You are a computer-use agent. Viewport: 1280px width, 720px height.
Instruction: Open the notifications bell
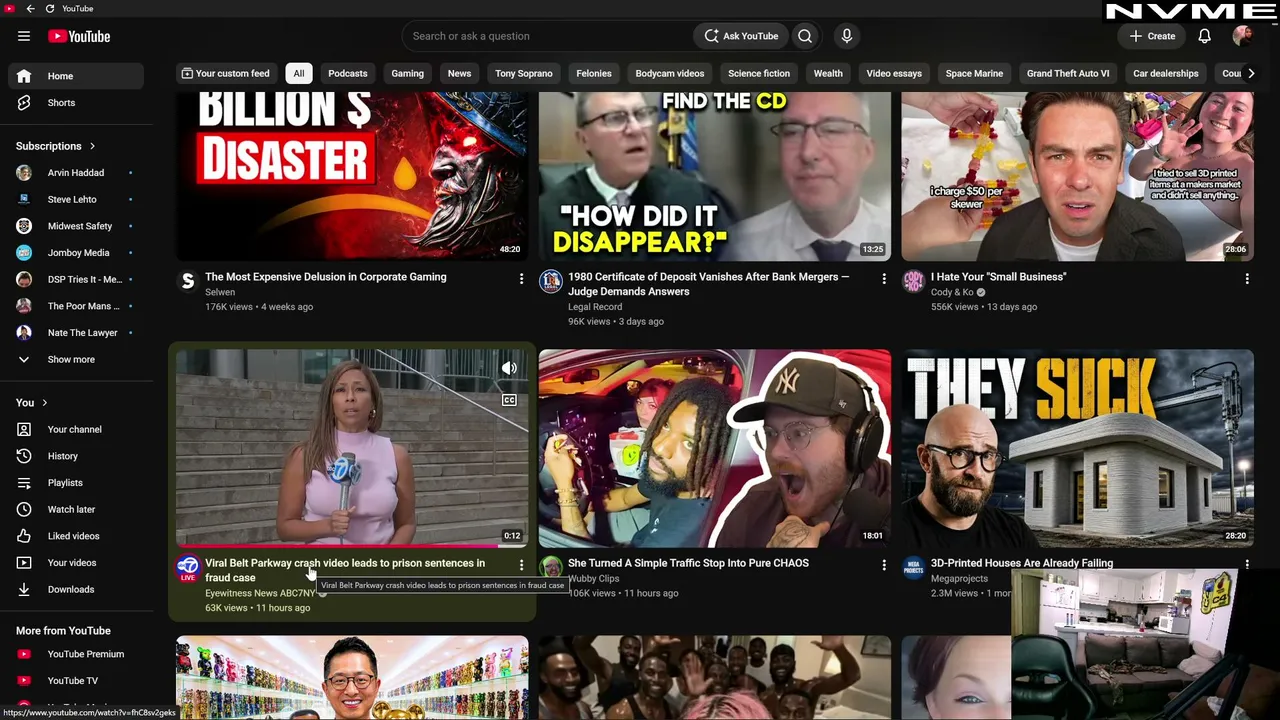(x=1205, y=36)
